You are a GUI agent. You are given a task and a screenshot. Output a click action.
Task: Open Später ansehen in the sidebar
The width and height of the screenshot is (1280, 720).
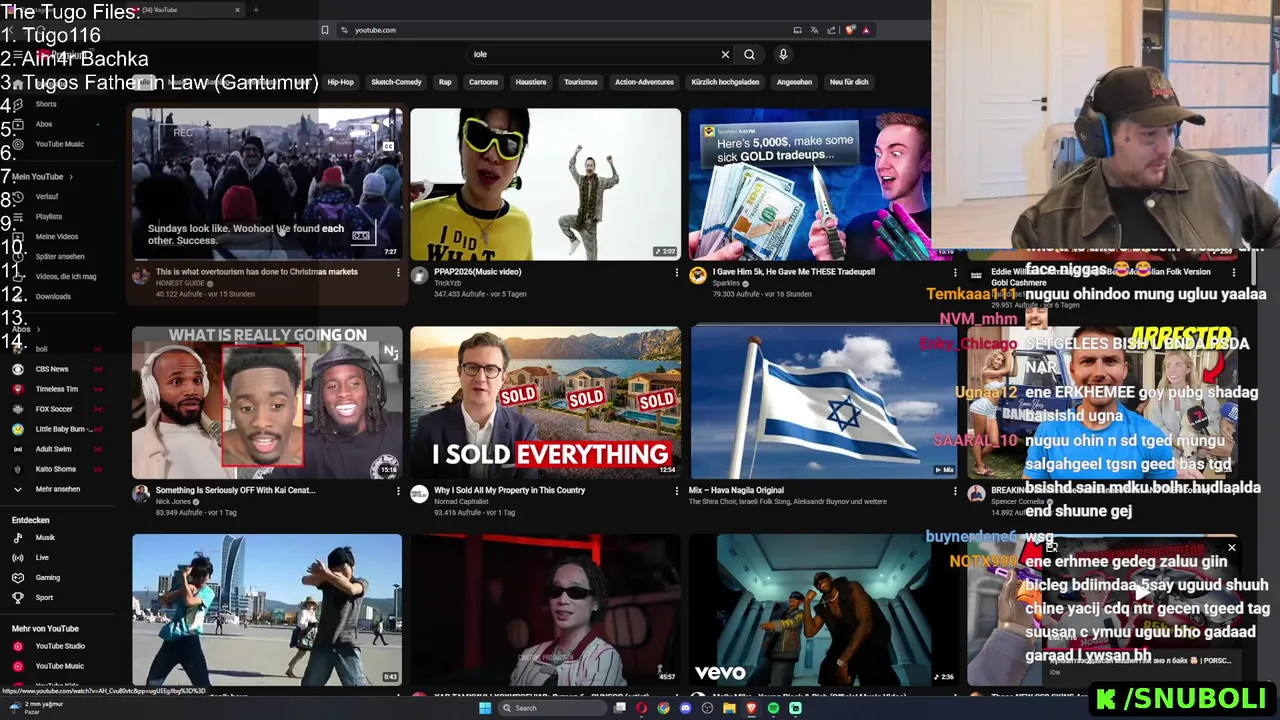[60, 256]
